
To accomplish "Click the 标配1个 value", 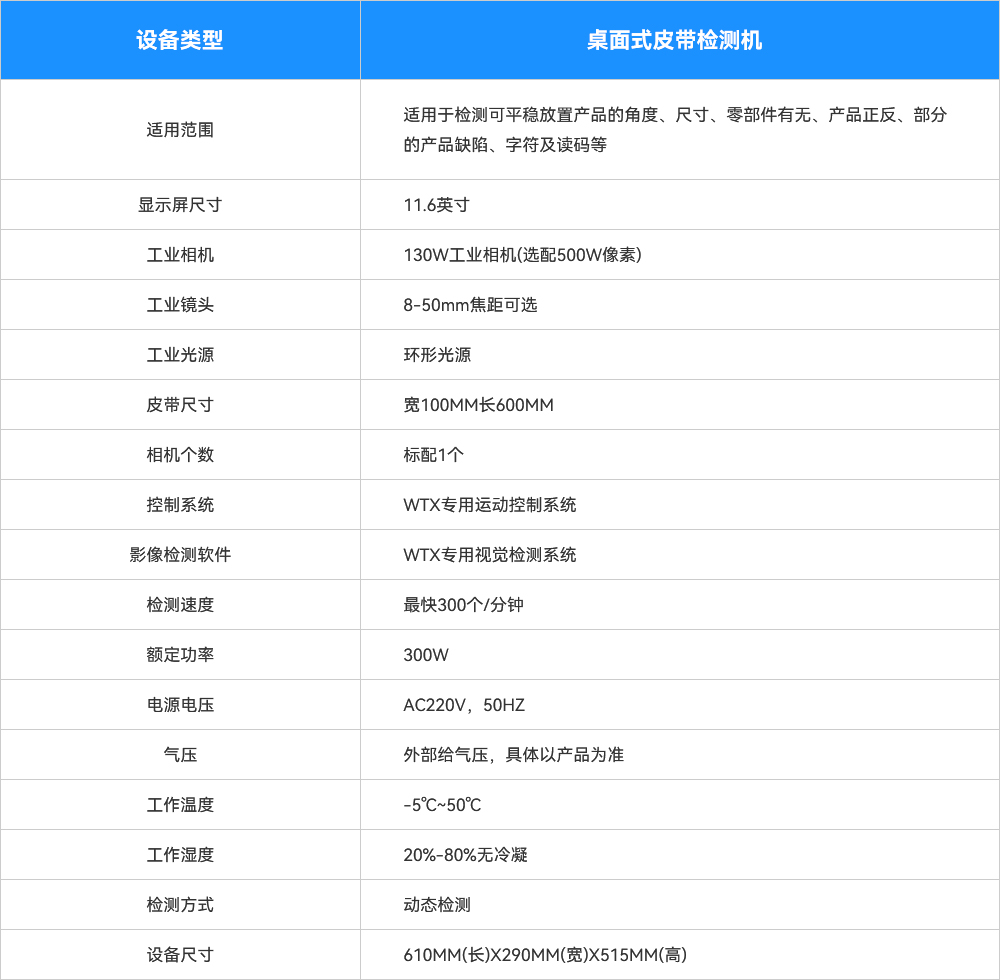I will coord(434,455).
